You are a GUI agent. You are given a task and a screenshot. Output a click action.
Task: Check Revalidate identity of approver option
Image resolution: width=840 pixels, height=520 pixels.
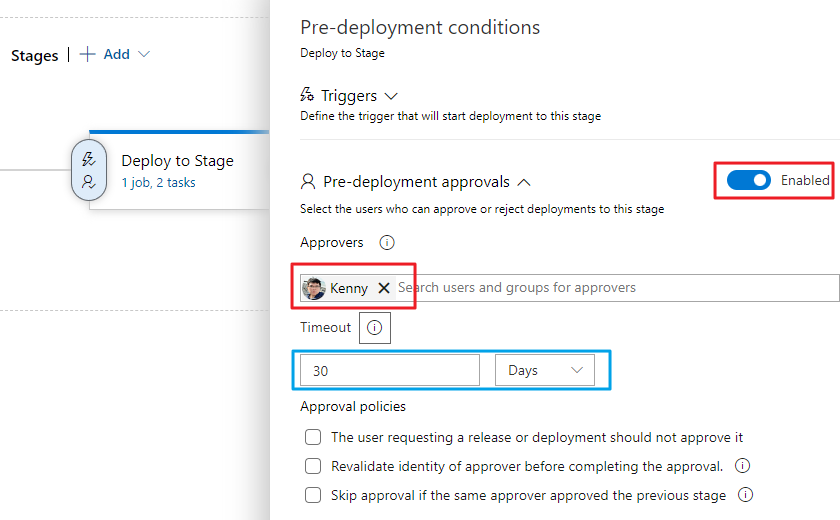[x=313, y=466]
